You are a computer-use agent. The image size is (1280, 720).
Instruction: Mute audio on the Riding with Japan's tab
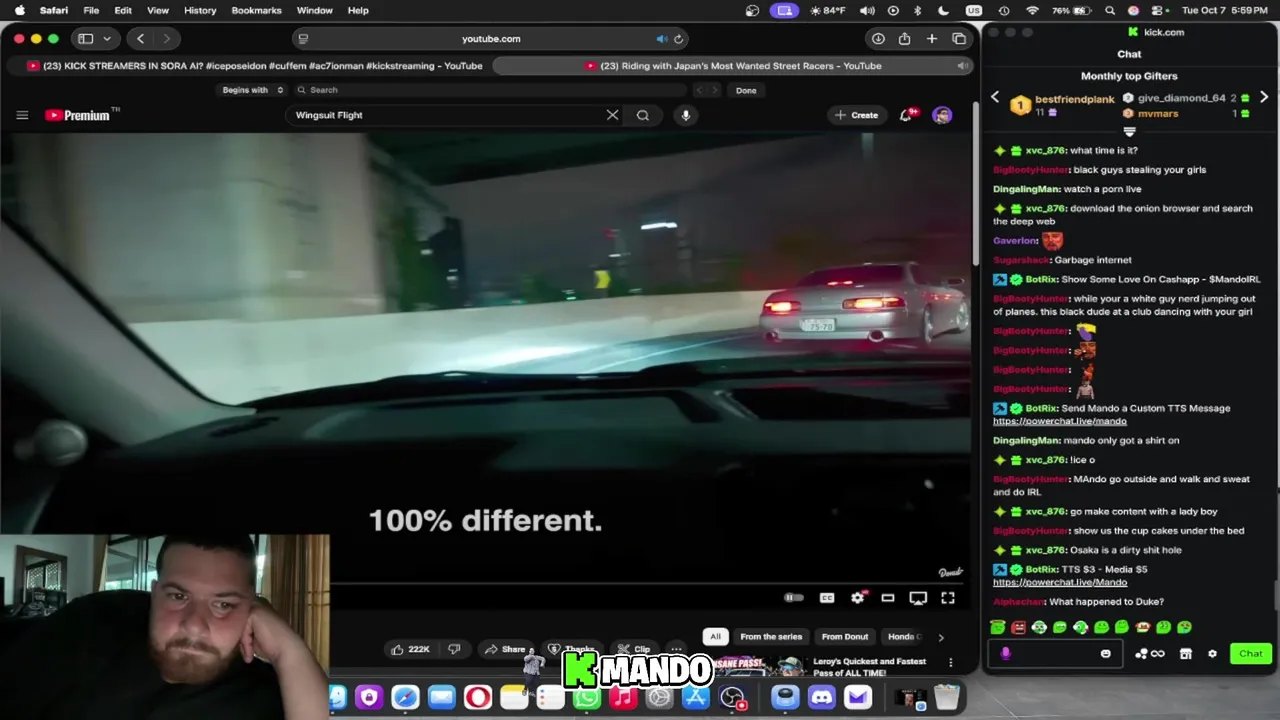[962, 66]
